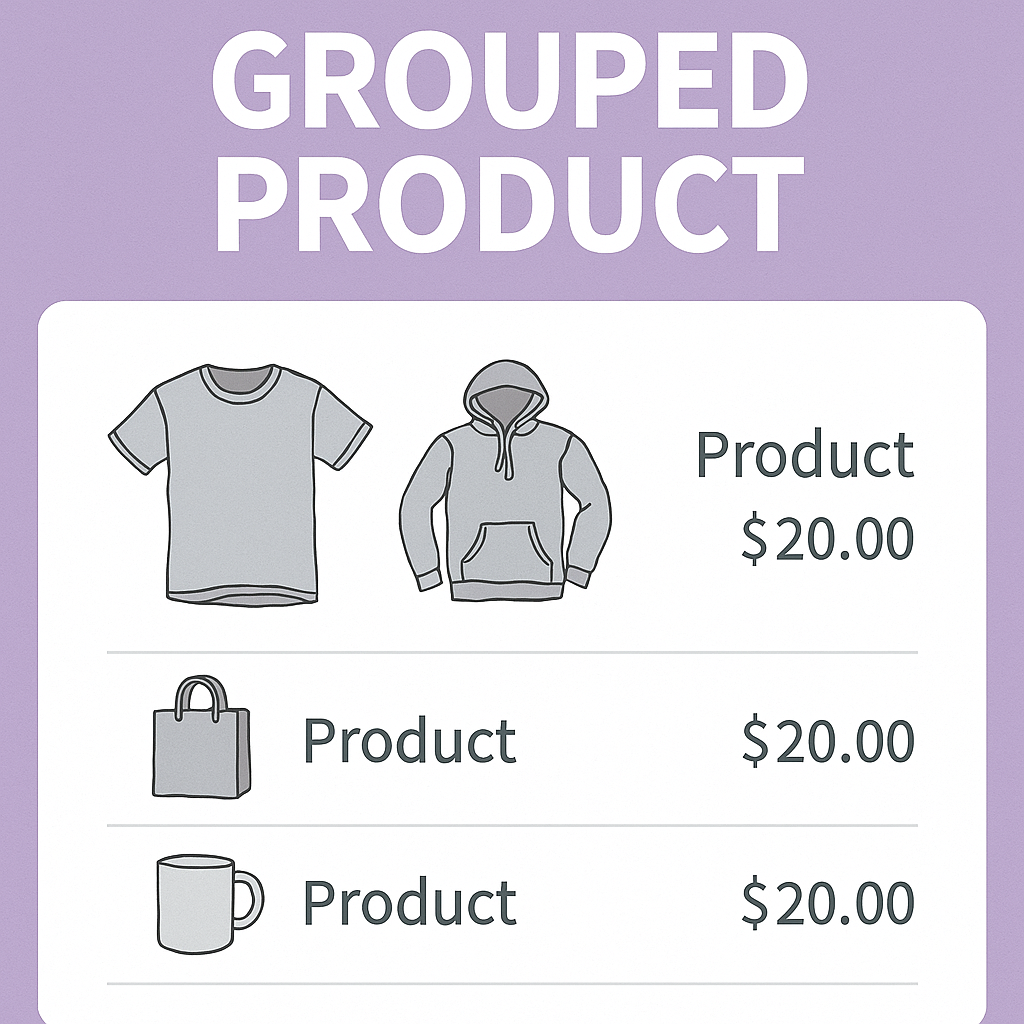Screen dimensions: 1024x1024
Task: Click the divider line below the clothing row
Action: point(512,652)
